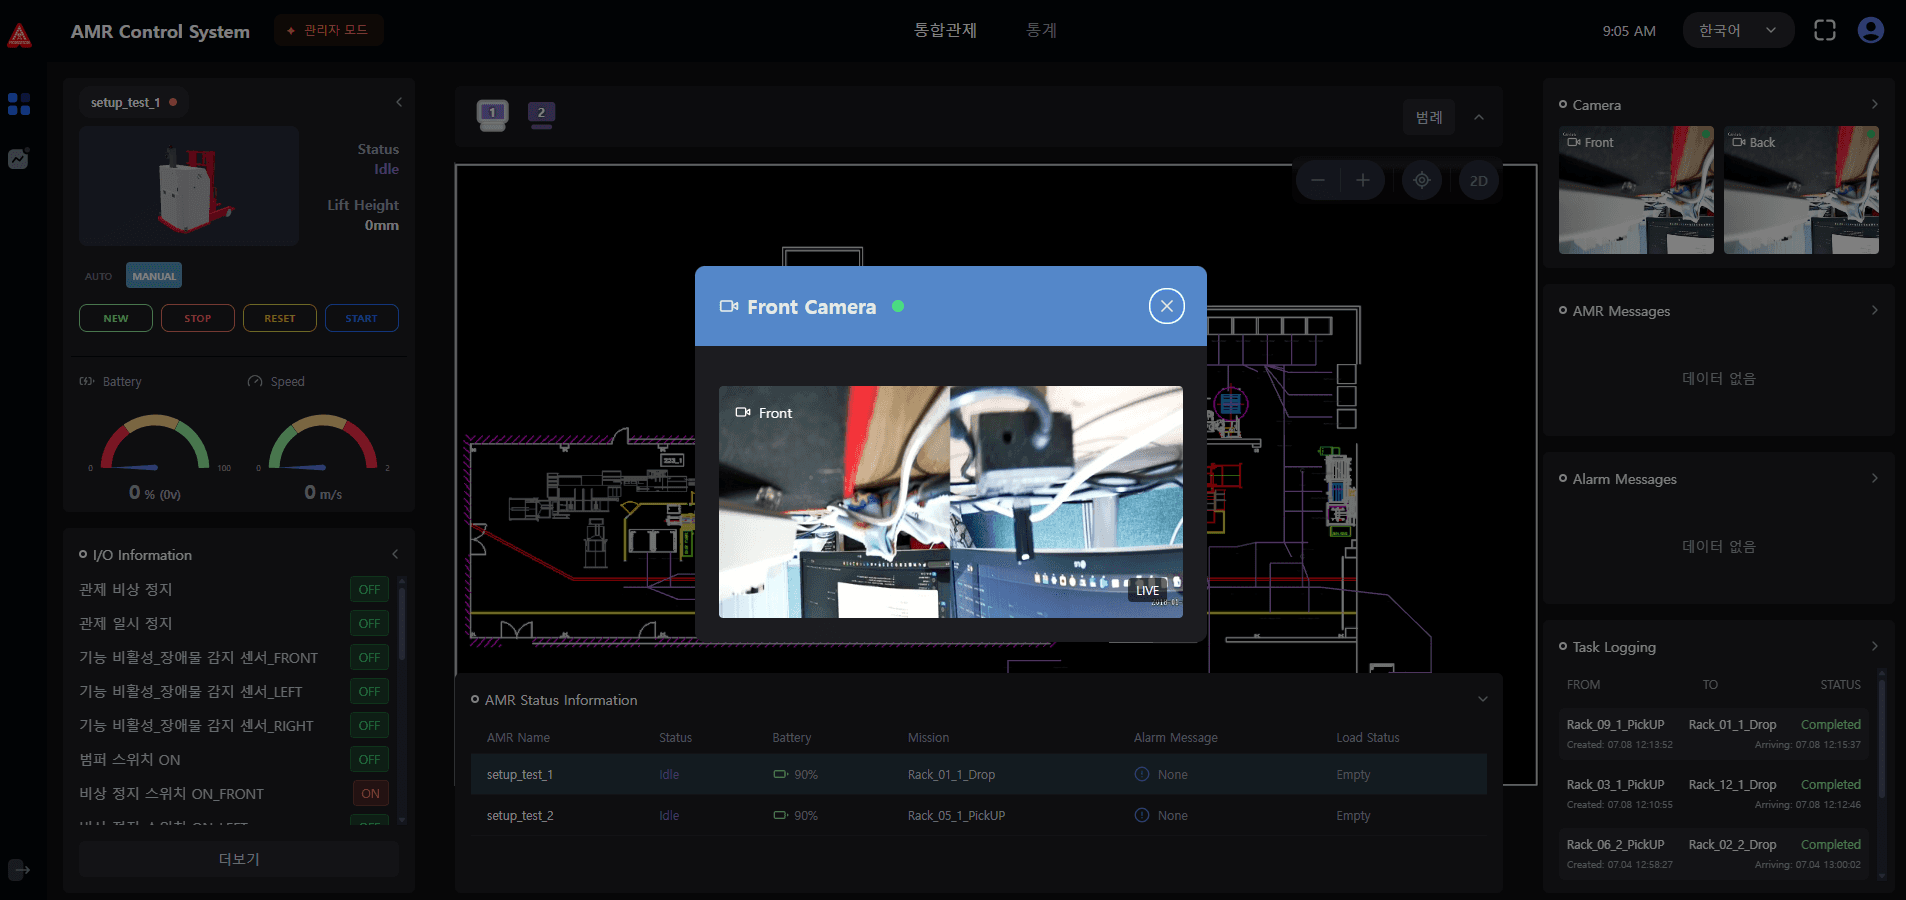Open the 한국어 language dropdown
This screenshot has width=1906, height=900.
pos(1737,30)
